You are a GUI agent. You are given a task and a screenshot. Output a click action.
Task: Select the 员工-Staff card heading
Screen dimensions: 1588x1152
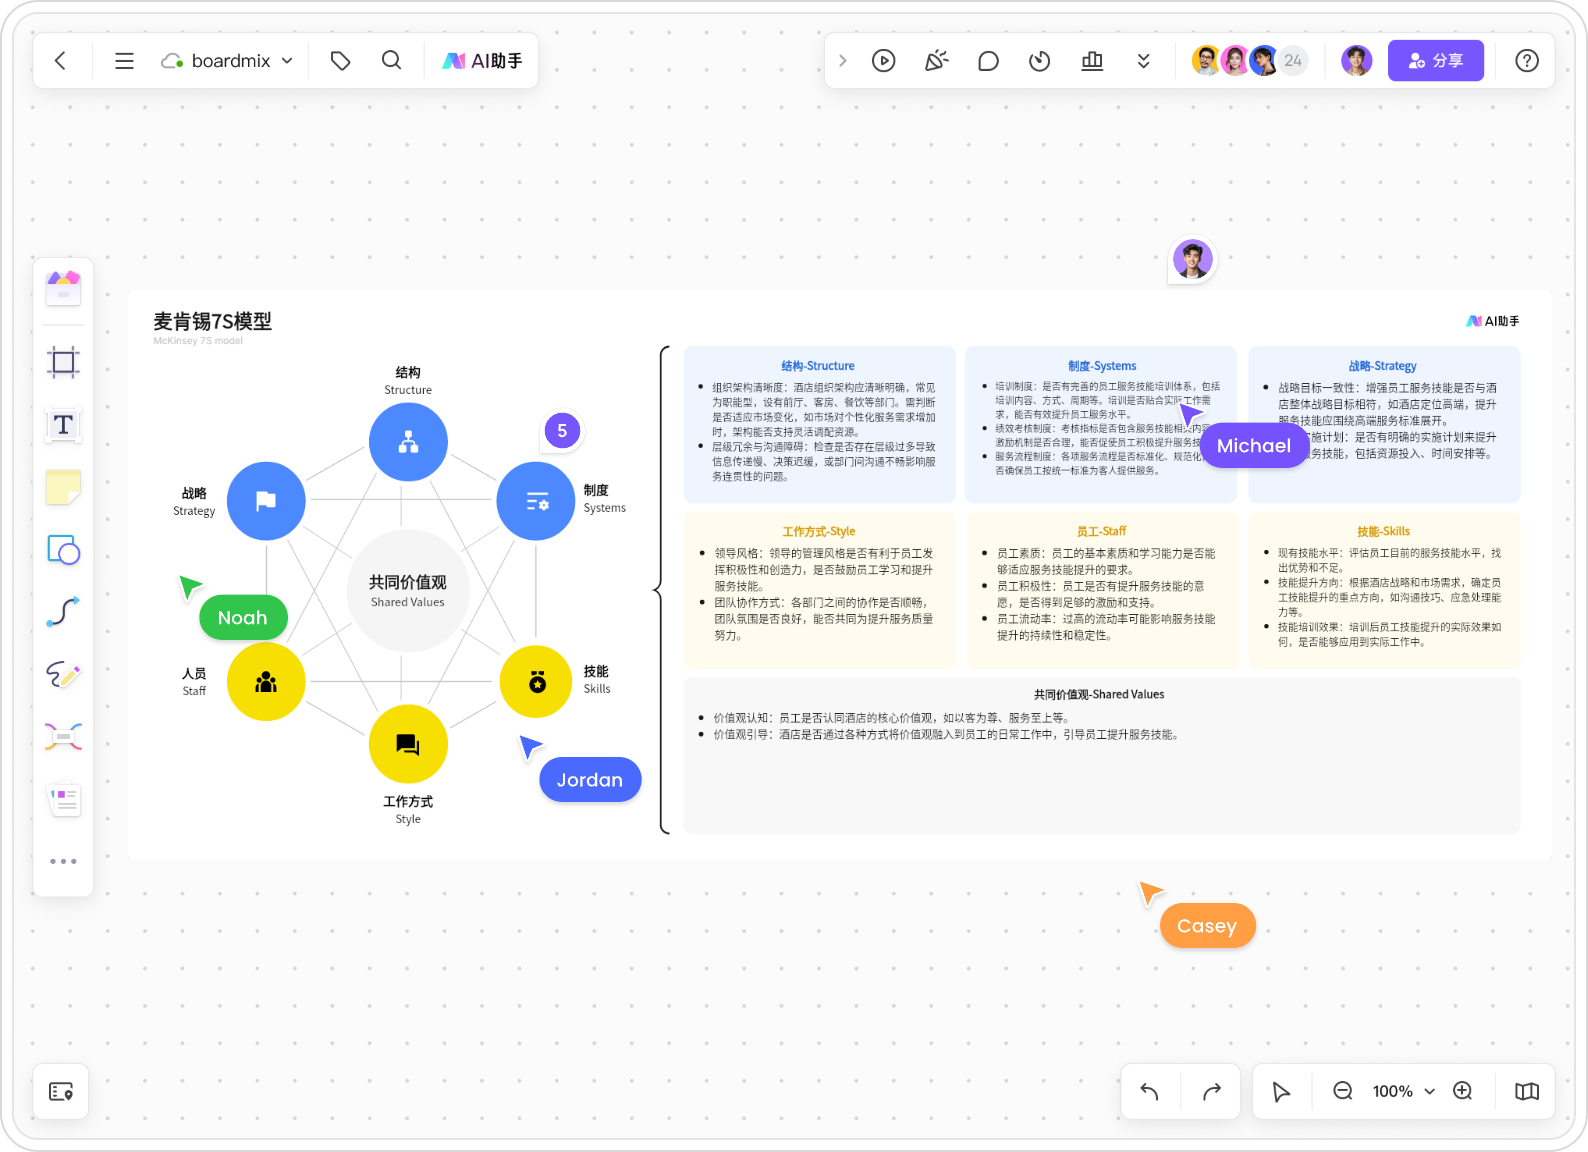click(1101, 532)
